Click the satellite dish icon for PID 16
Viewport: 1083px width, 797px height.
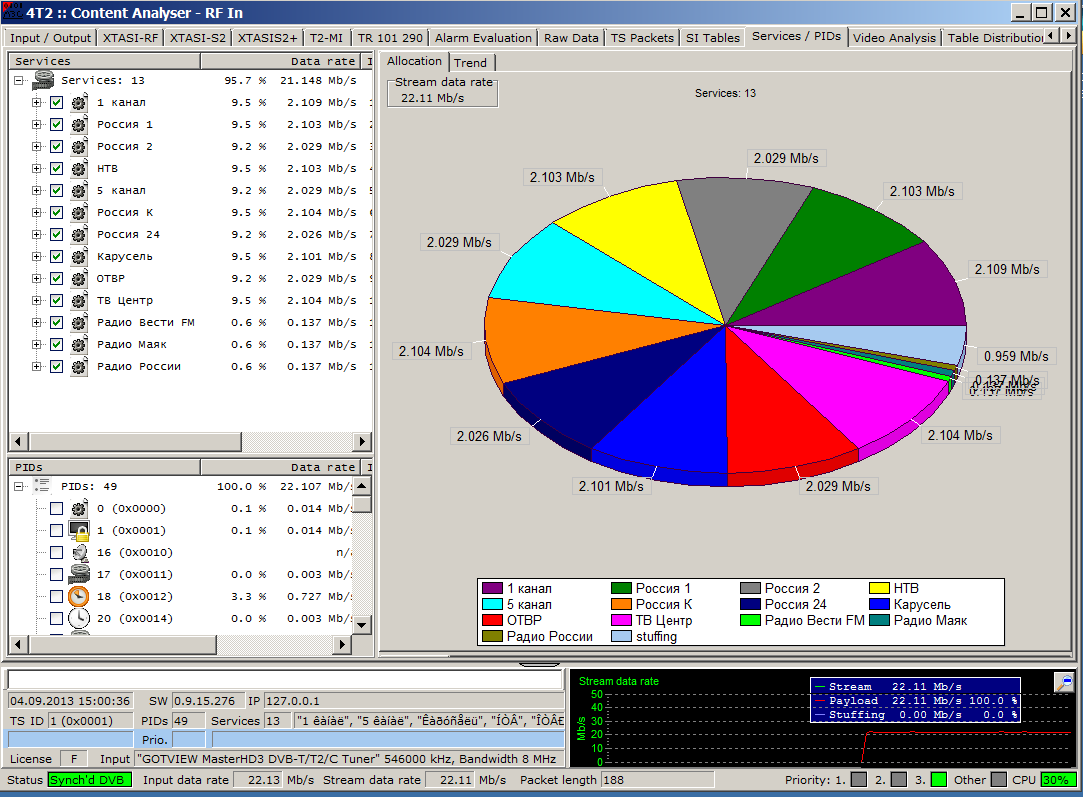pyautogui.click(x=79, y=553)
